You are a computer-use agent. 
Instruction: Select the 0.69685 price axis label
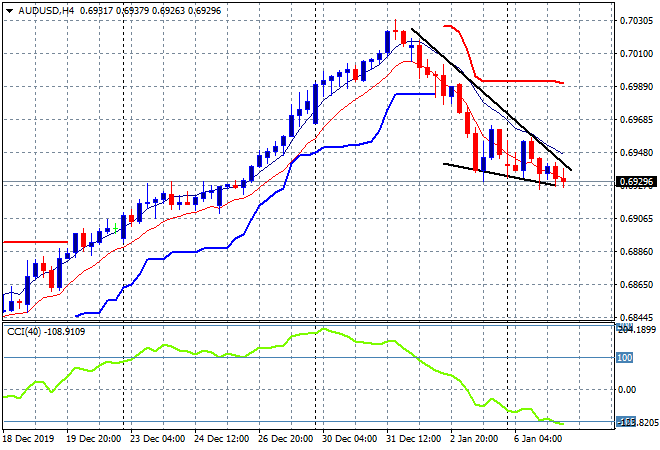point(636,120)
